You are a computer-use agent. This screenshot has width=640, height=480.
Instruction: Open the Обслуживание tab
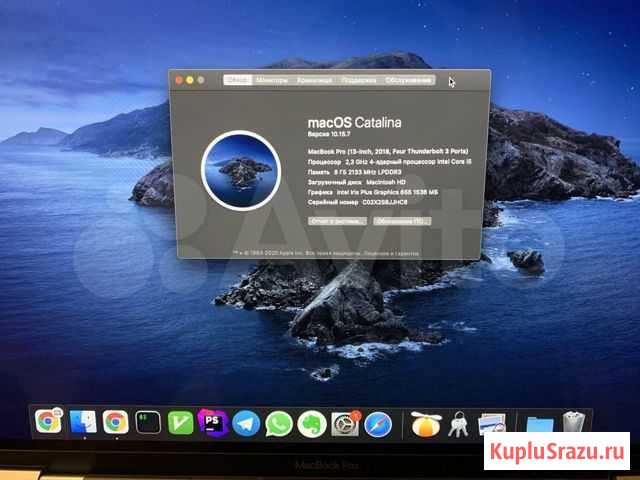point(408,80)
